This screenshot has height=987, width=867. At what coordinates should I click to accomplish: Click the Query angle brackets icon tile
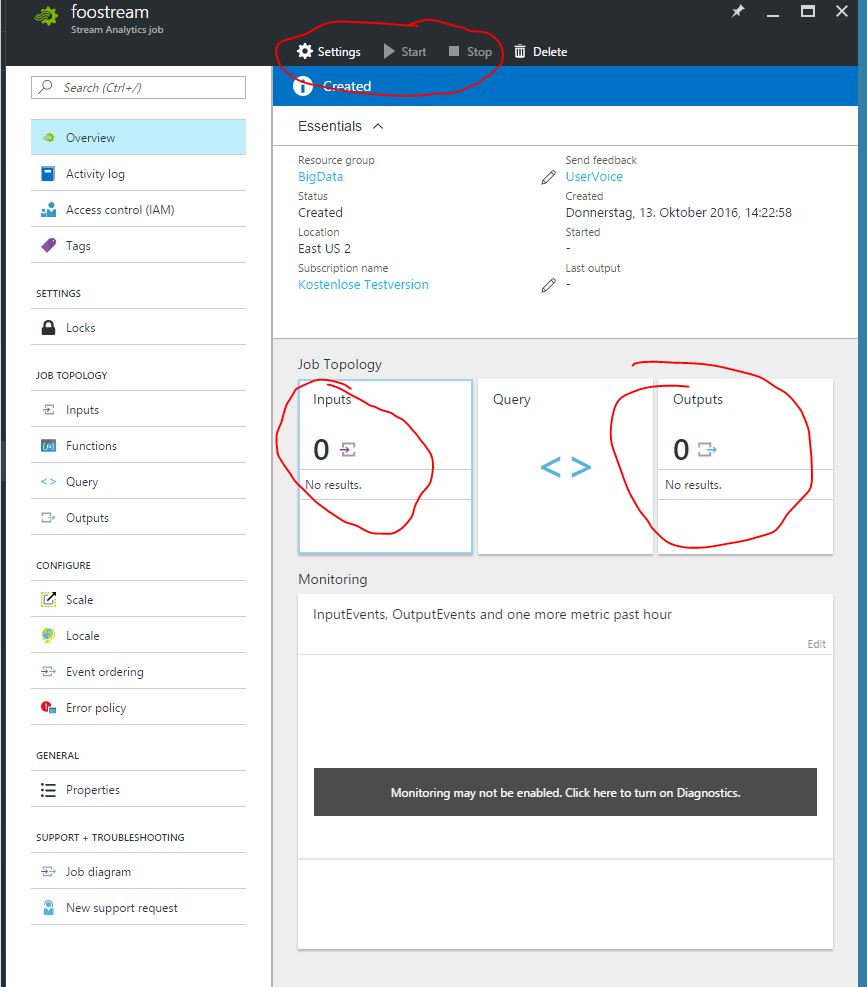click(x=565, y=467)
